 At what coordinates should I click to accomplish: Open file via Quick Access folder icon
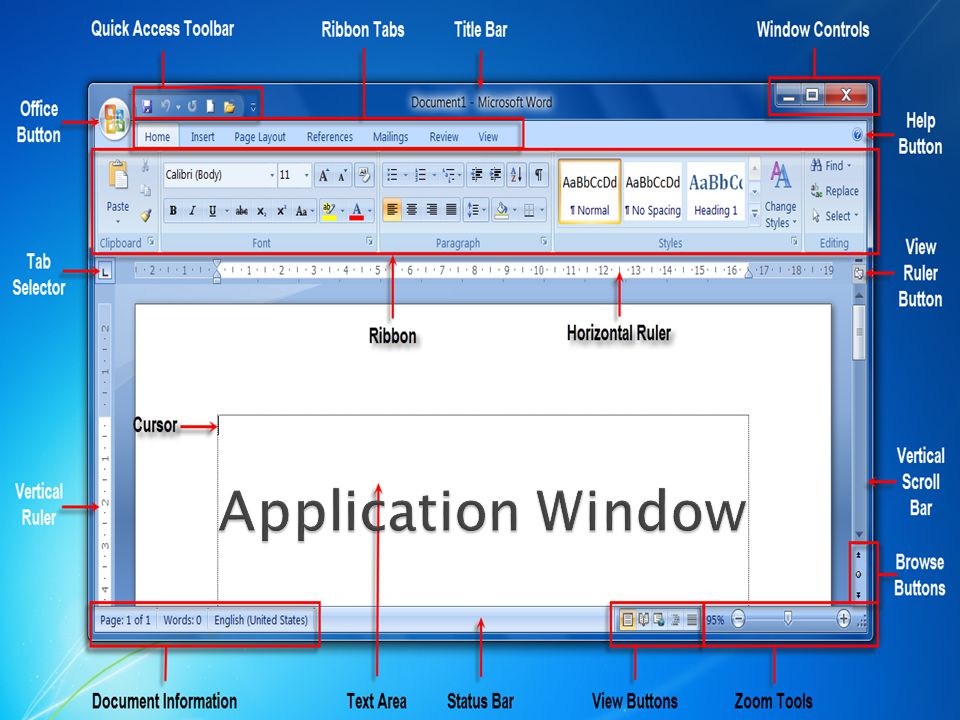click(x=230, y=107)
